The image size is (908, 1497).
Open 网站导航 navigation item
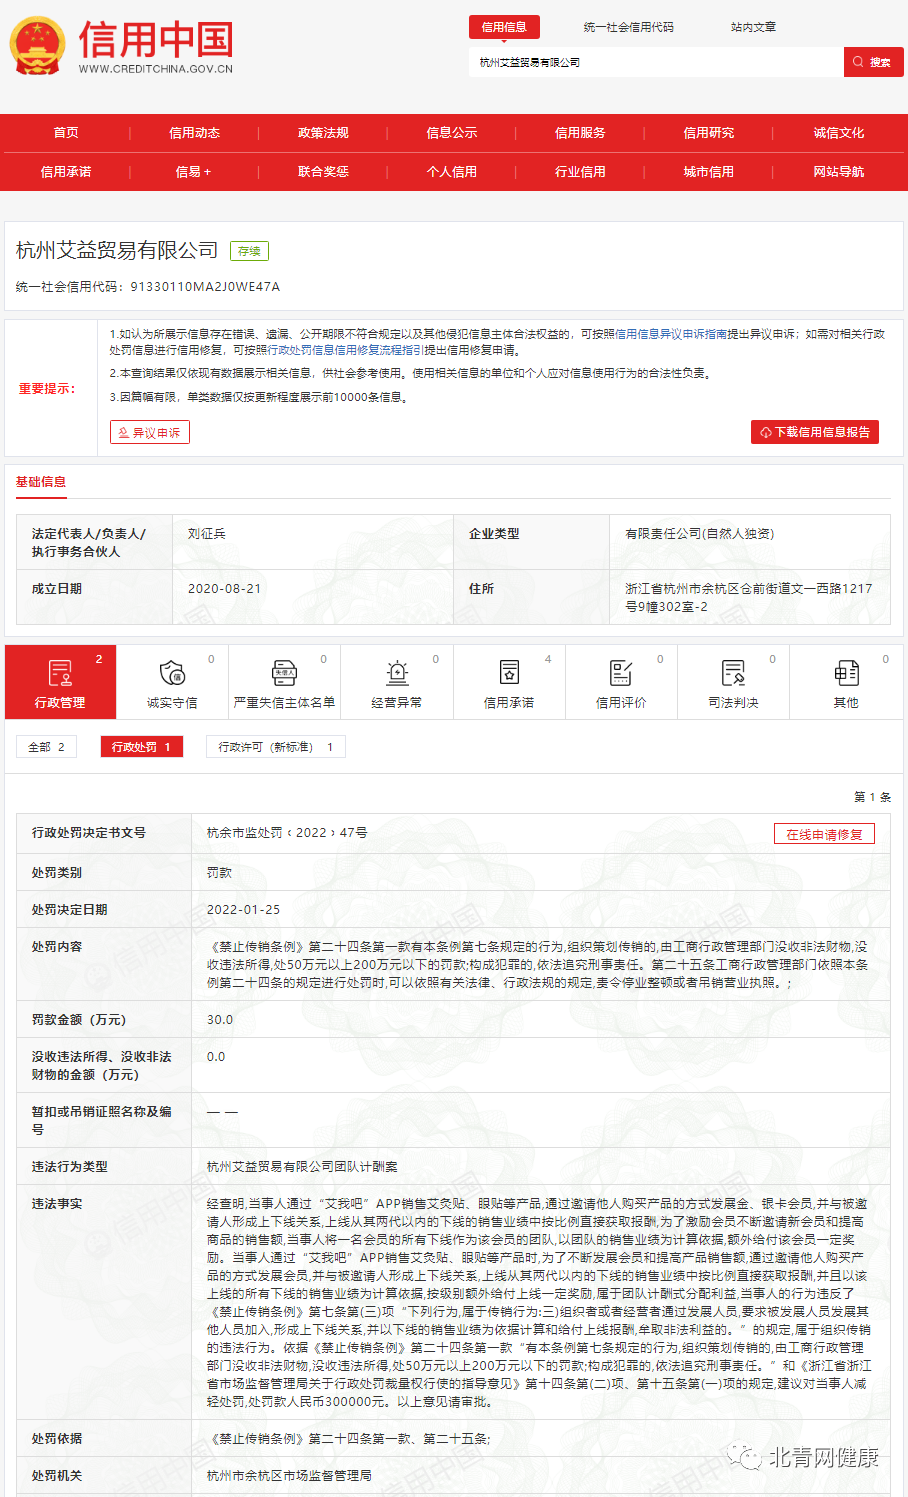click(838, 172)
